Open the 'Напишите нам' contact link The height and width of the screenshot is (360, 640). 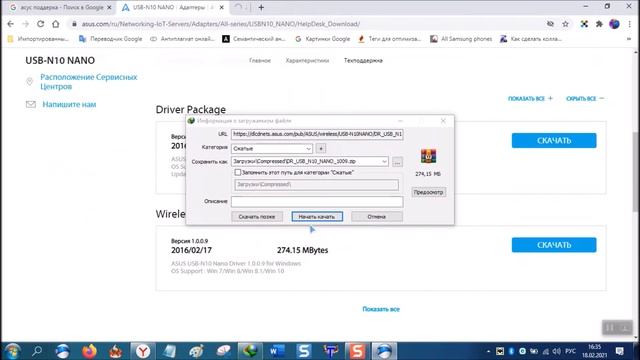69,104
